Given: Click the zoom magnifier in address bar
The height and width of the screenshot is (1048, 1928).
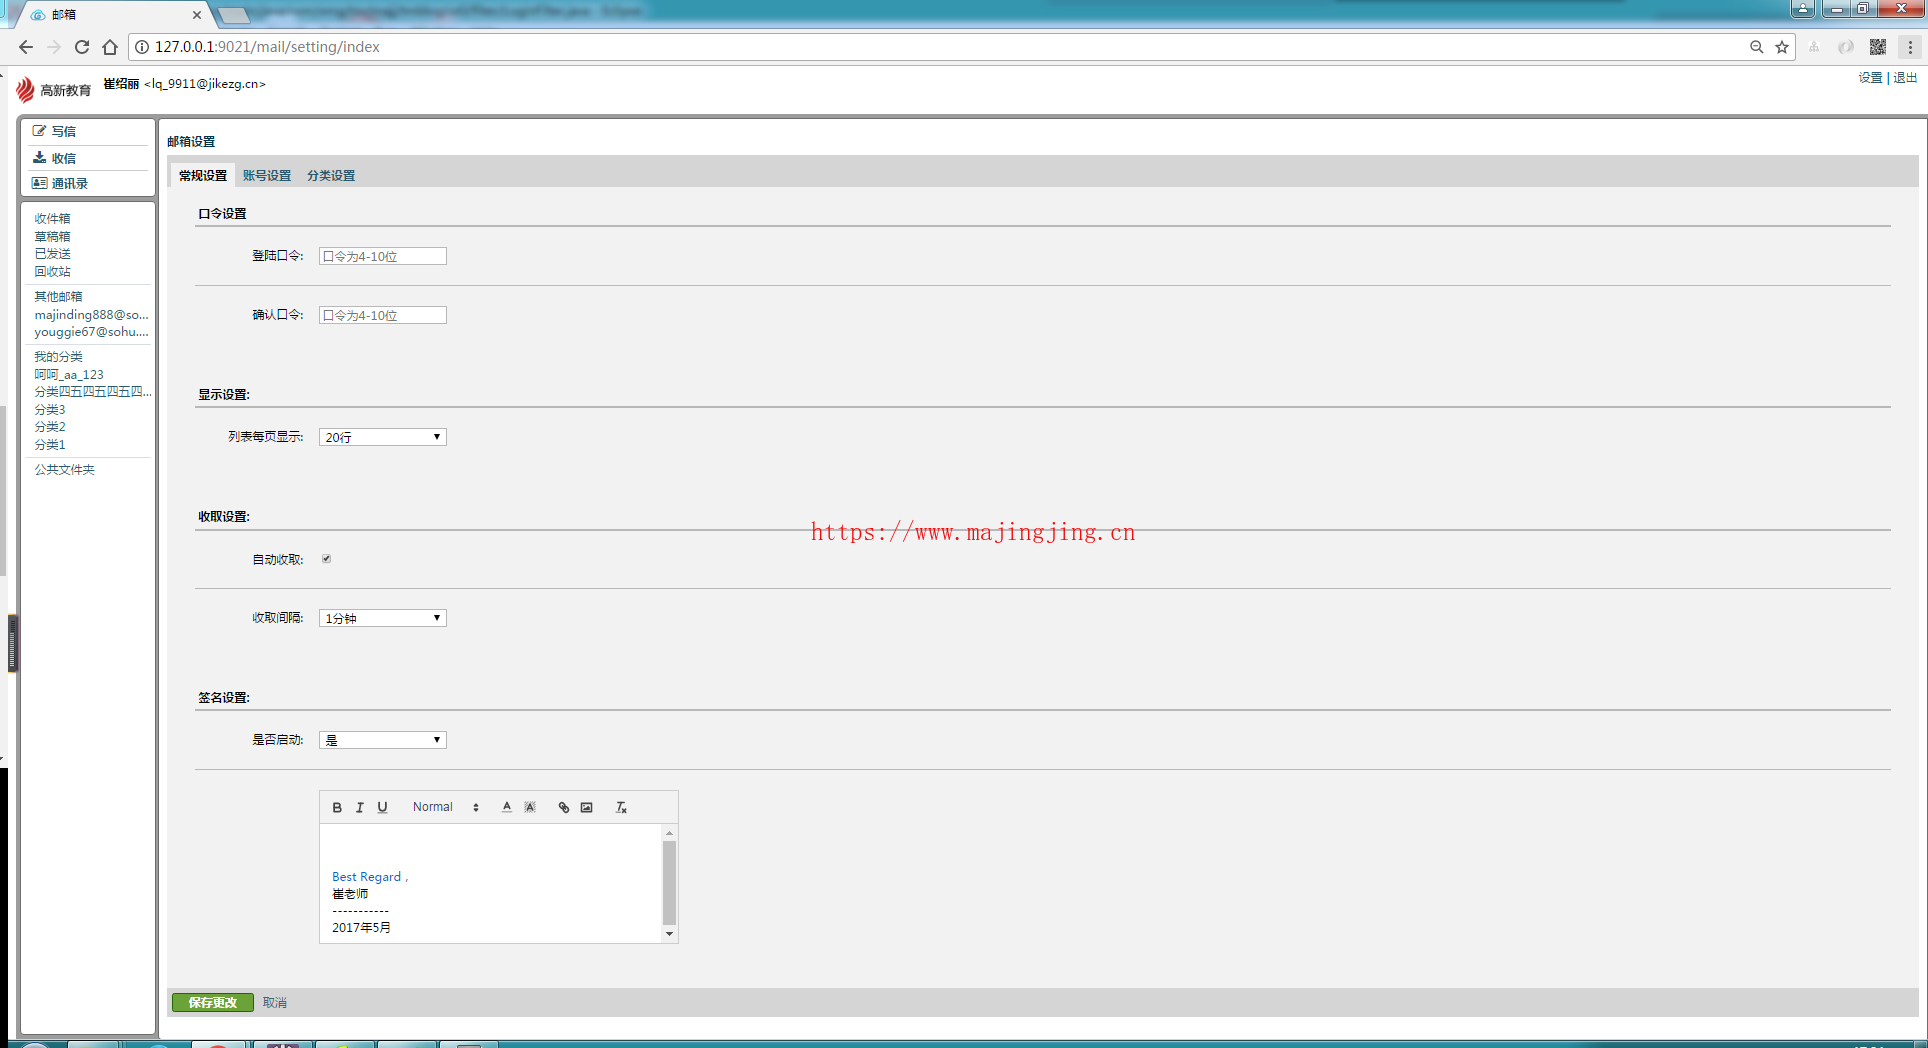Looking at the screenshot, I should [x=1756, y=47].
